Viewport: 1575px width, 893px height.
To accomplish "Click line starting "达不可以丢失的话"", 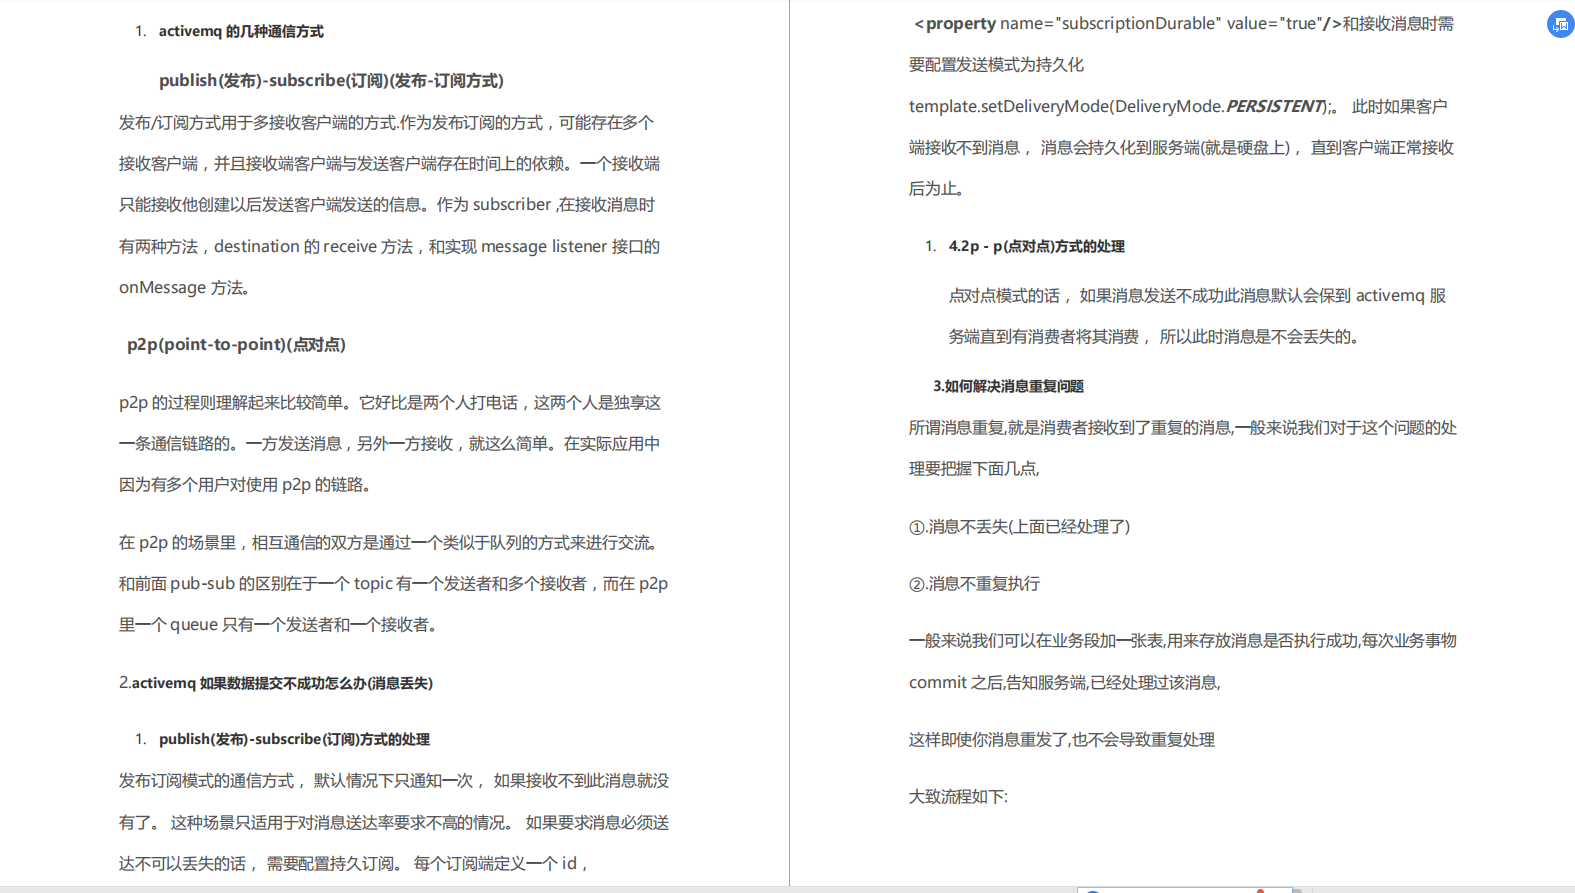I will click(x=354, y=863).
